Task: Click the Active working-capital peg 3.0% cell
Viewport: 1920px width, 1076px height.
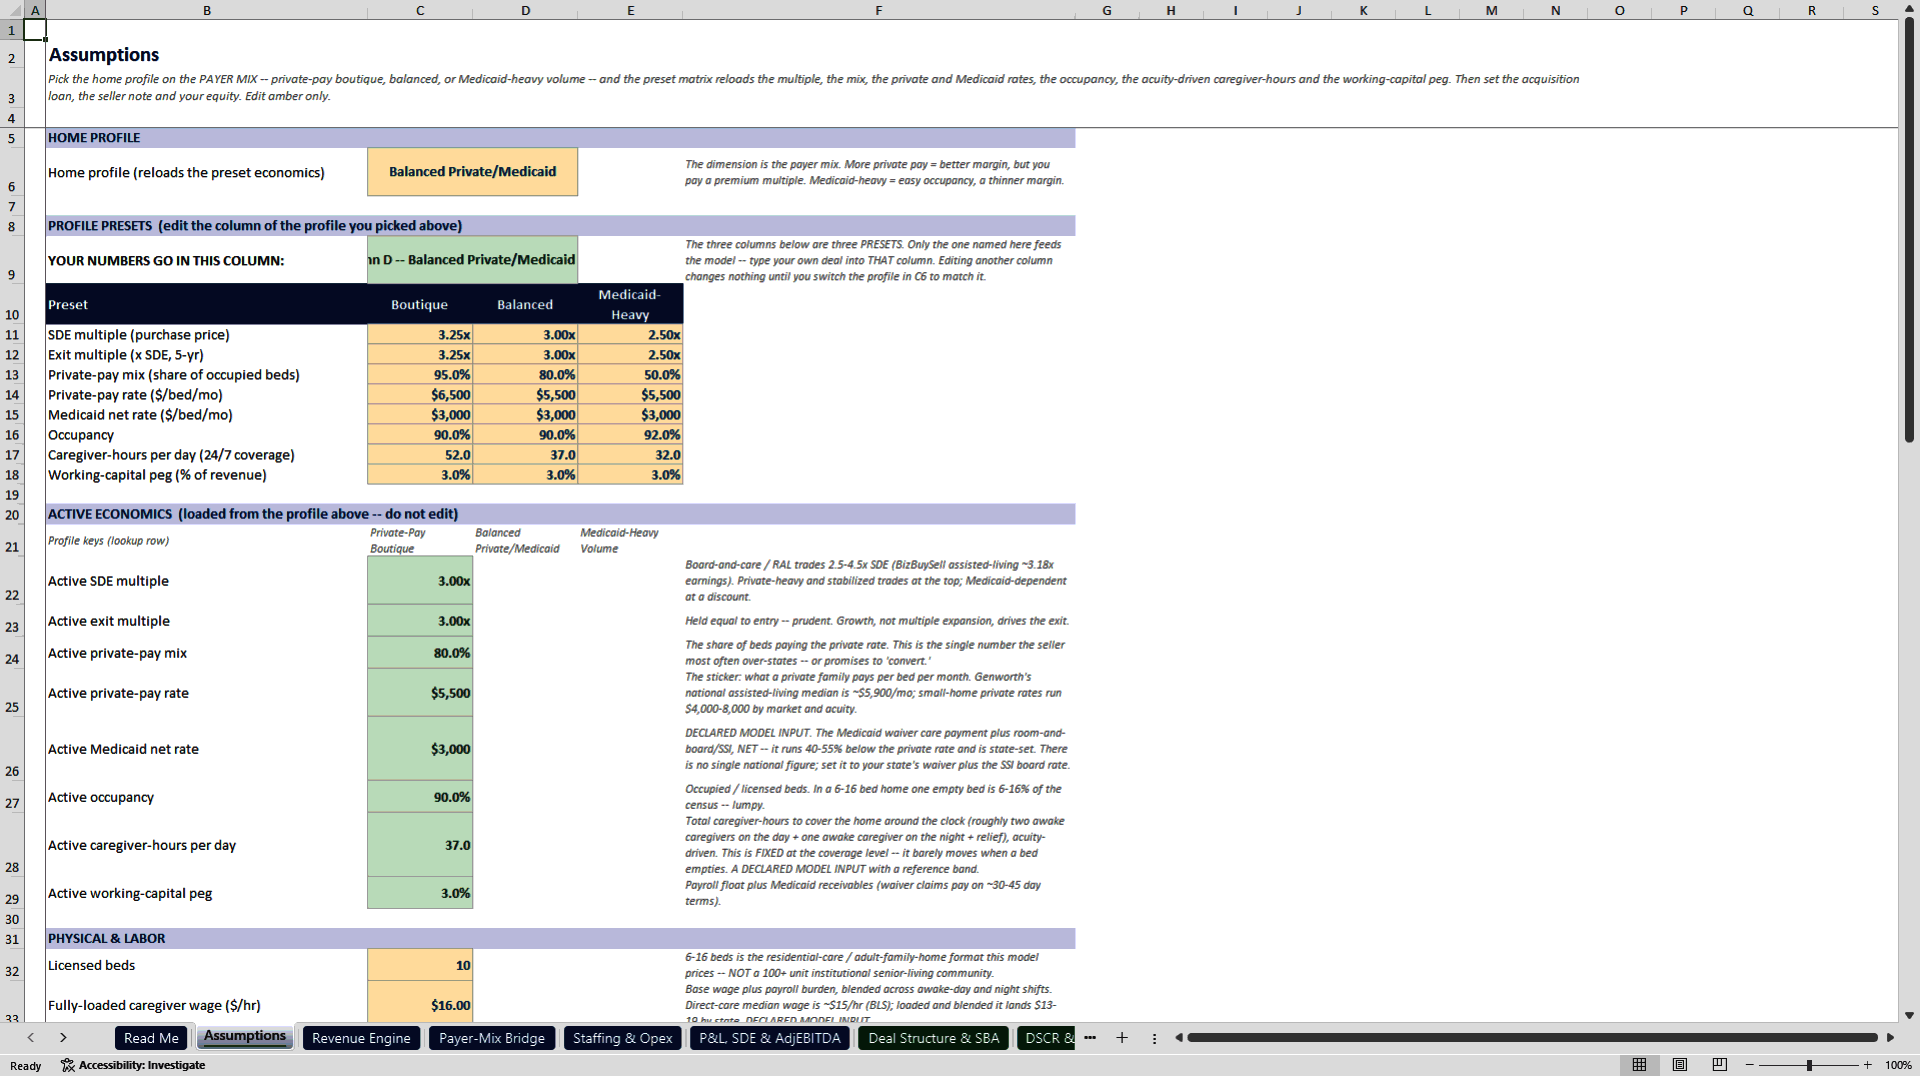Action: click(x=420, y=893)
